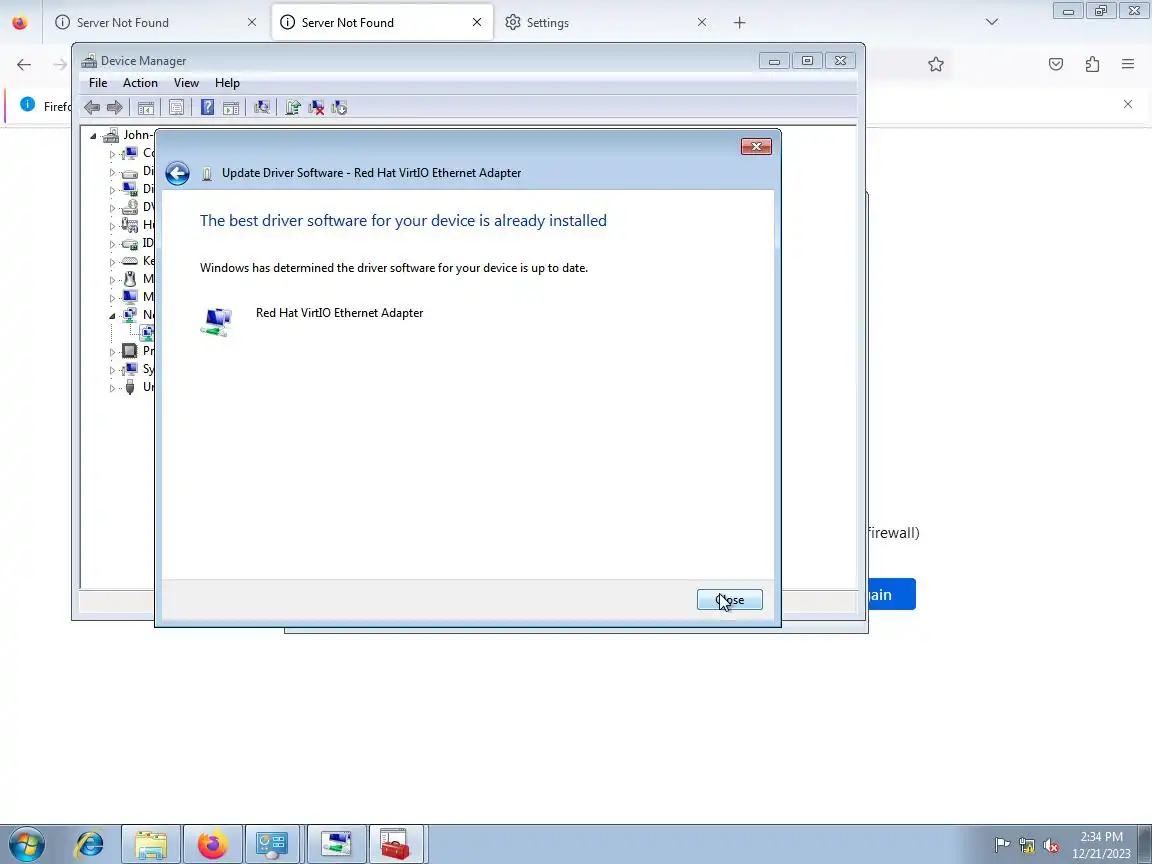Open Properties via the toolbar sheet icon
The height and width of the screenshot is (864, 1152).
tap(176, 108)
